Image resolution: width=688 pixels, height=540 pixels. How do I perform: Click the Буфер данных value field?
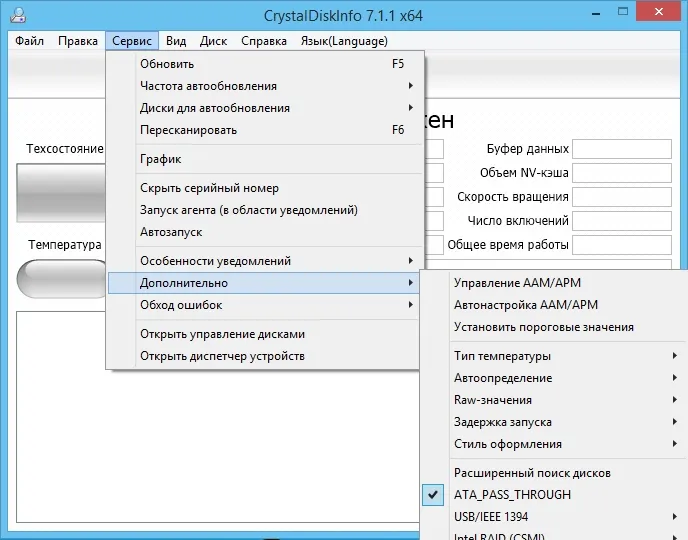click(622, 149)
